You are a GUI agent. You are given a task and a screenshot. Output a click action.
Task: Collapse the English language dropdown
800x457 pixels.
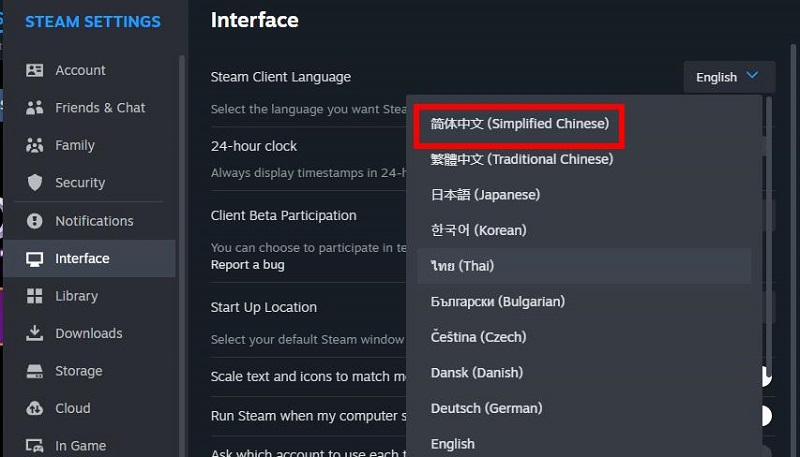coord(730,77)
